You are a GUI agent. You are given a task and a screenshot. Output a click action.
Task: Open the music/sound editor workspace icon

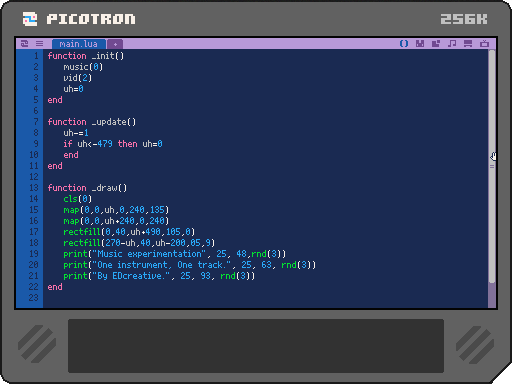pyautogui.click(x=452, y=44)
